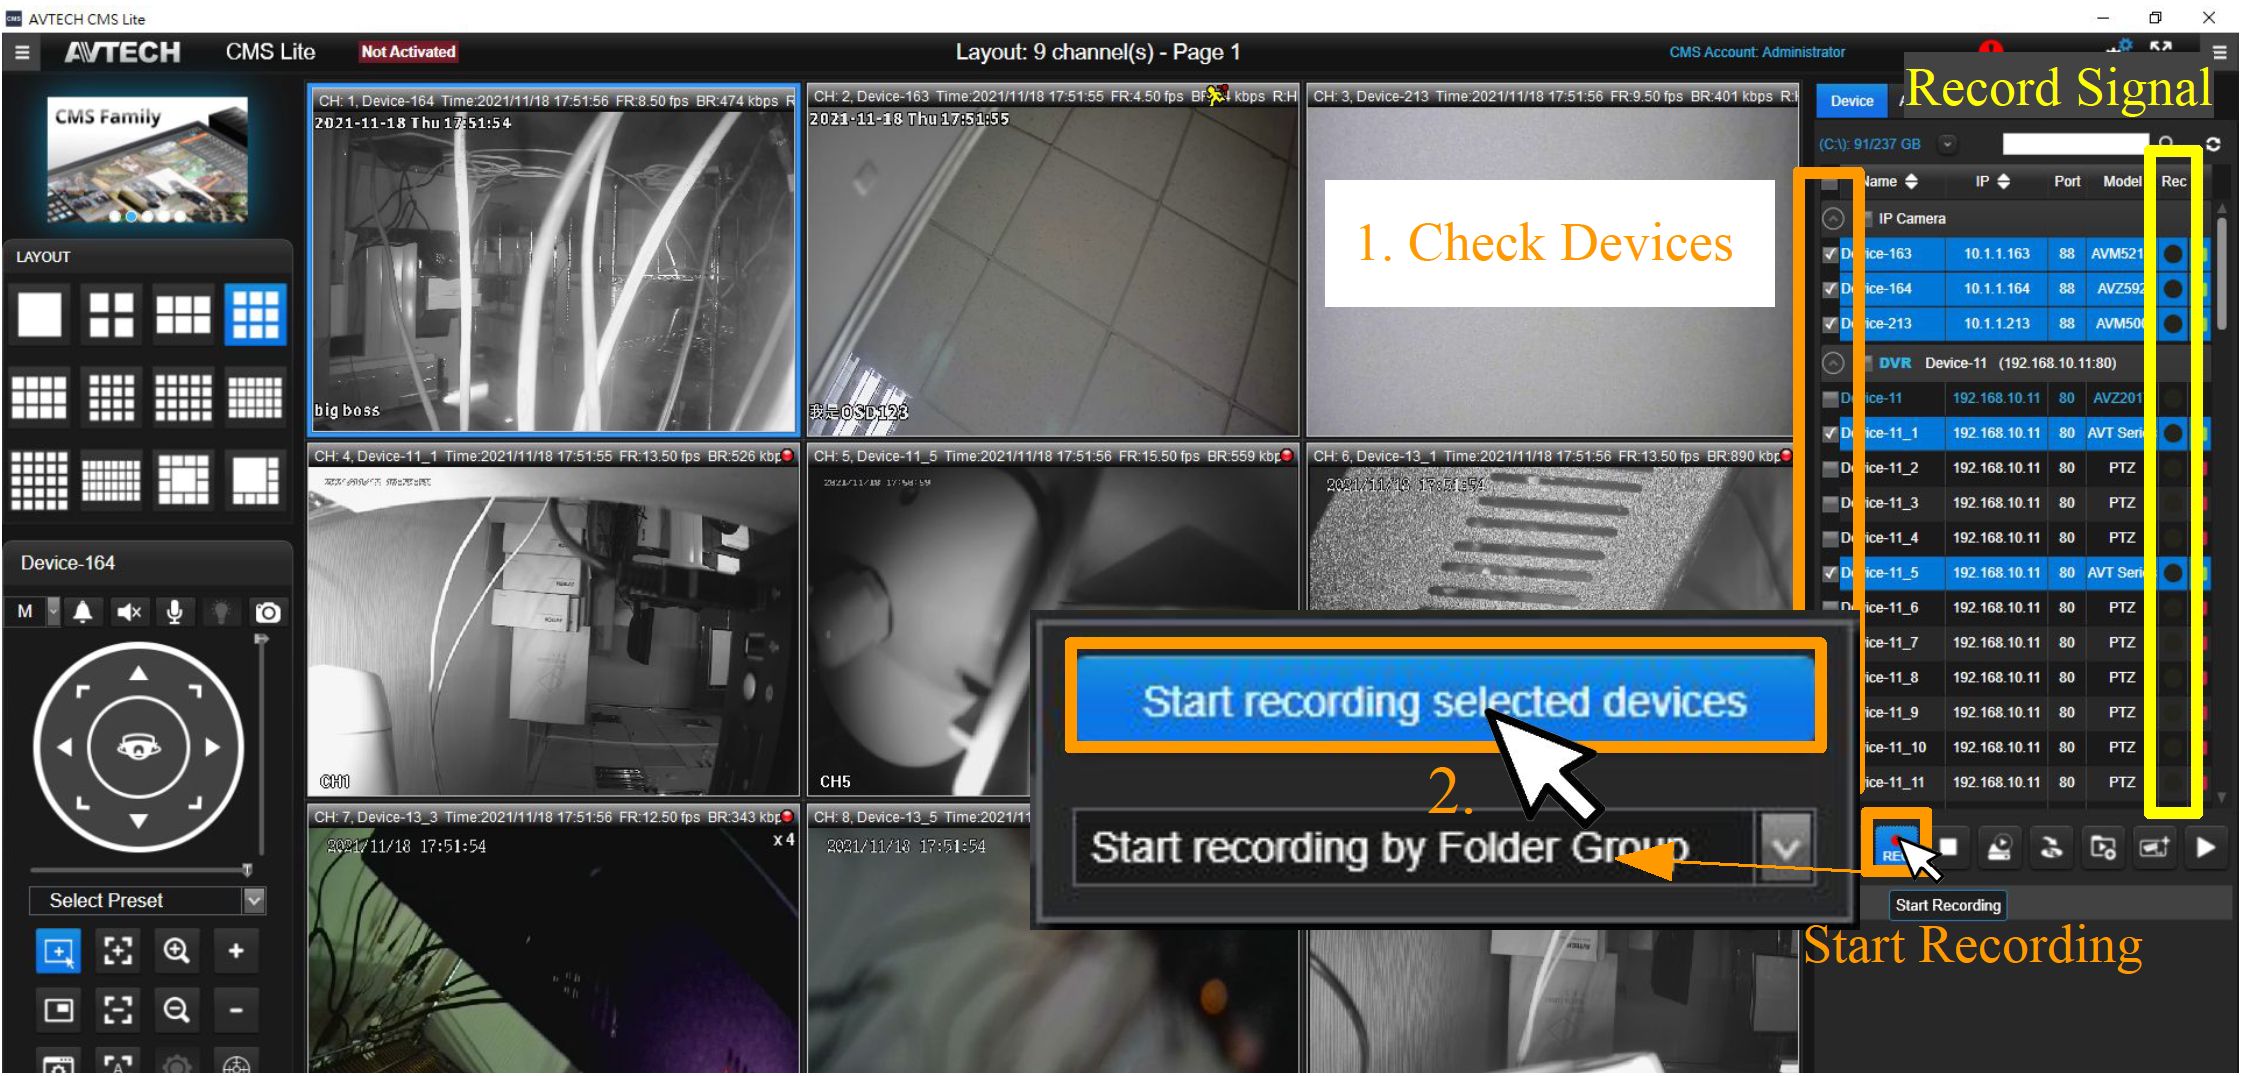Enable the microphone talk-back icon
Viewport: 2246px width, 1076px height.
[x=175, y=612]
